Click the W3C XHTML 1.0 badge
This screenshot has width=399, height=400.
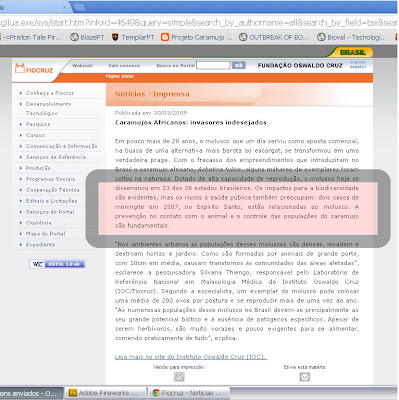57,264
